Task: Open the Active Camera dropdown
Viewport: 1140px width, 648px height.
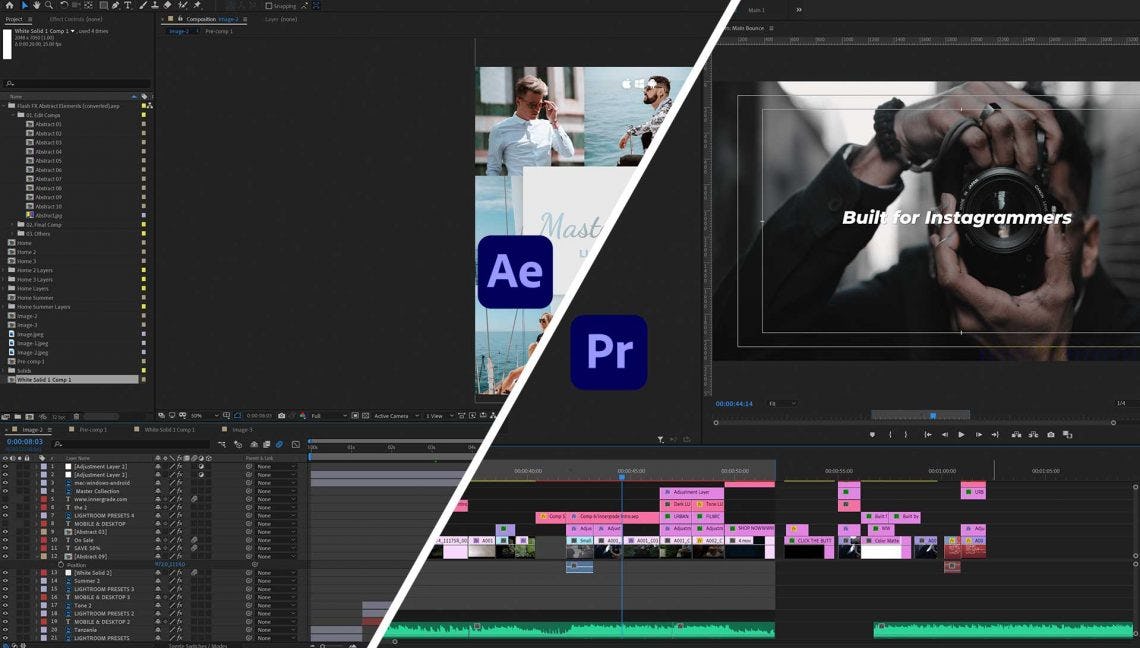Action: (393, 416)
